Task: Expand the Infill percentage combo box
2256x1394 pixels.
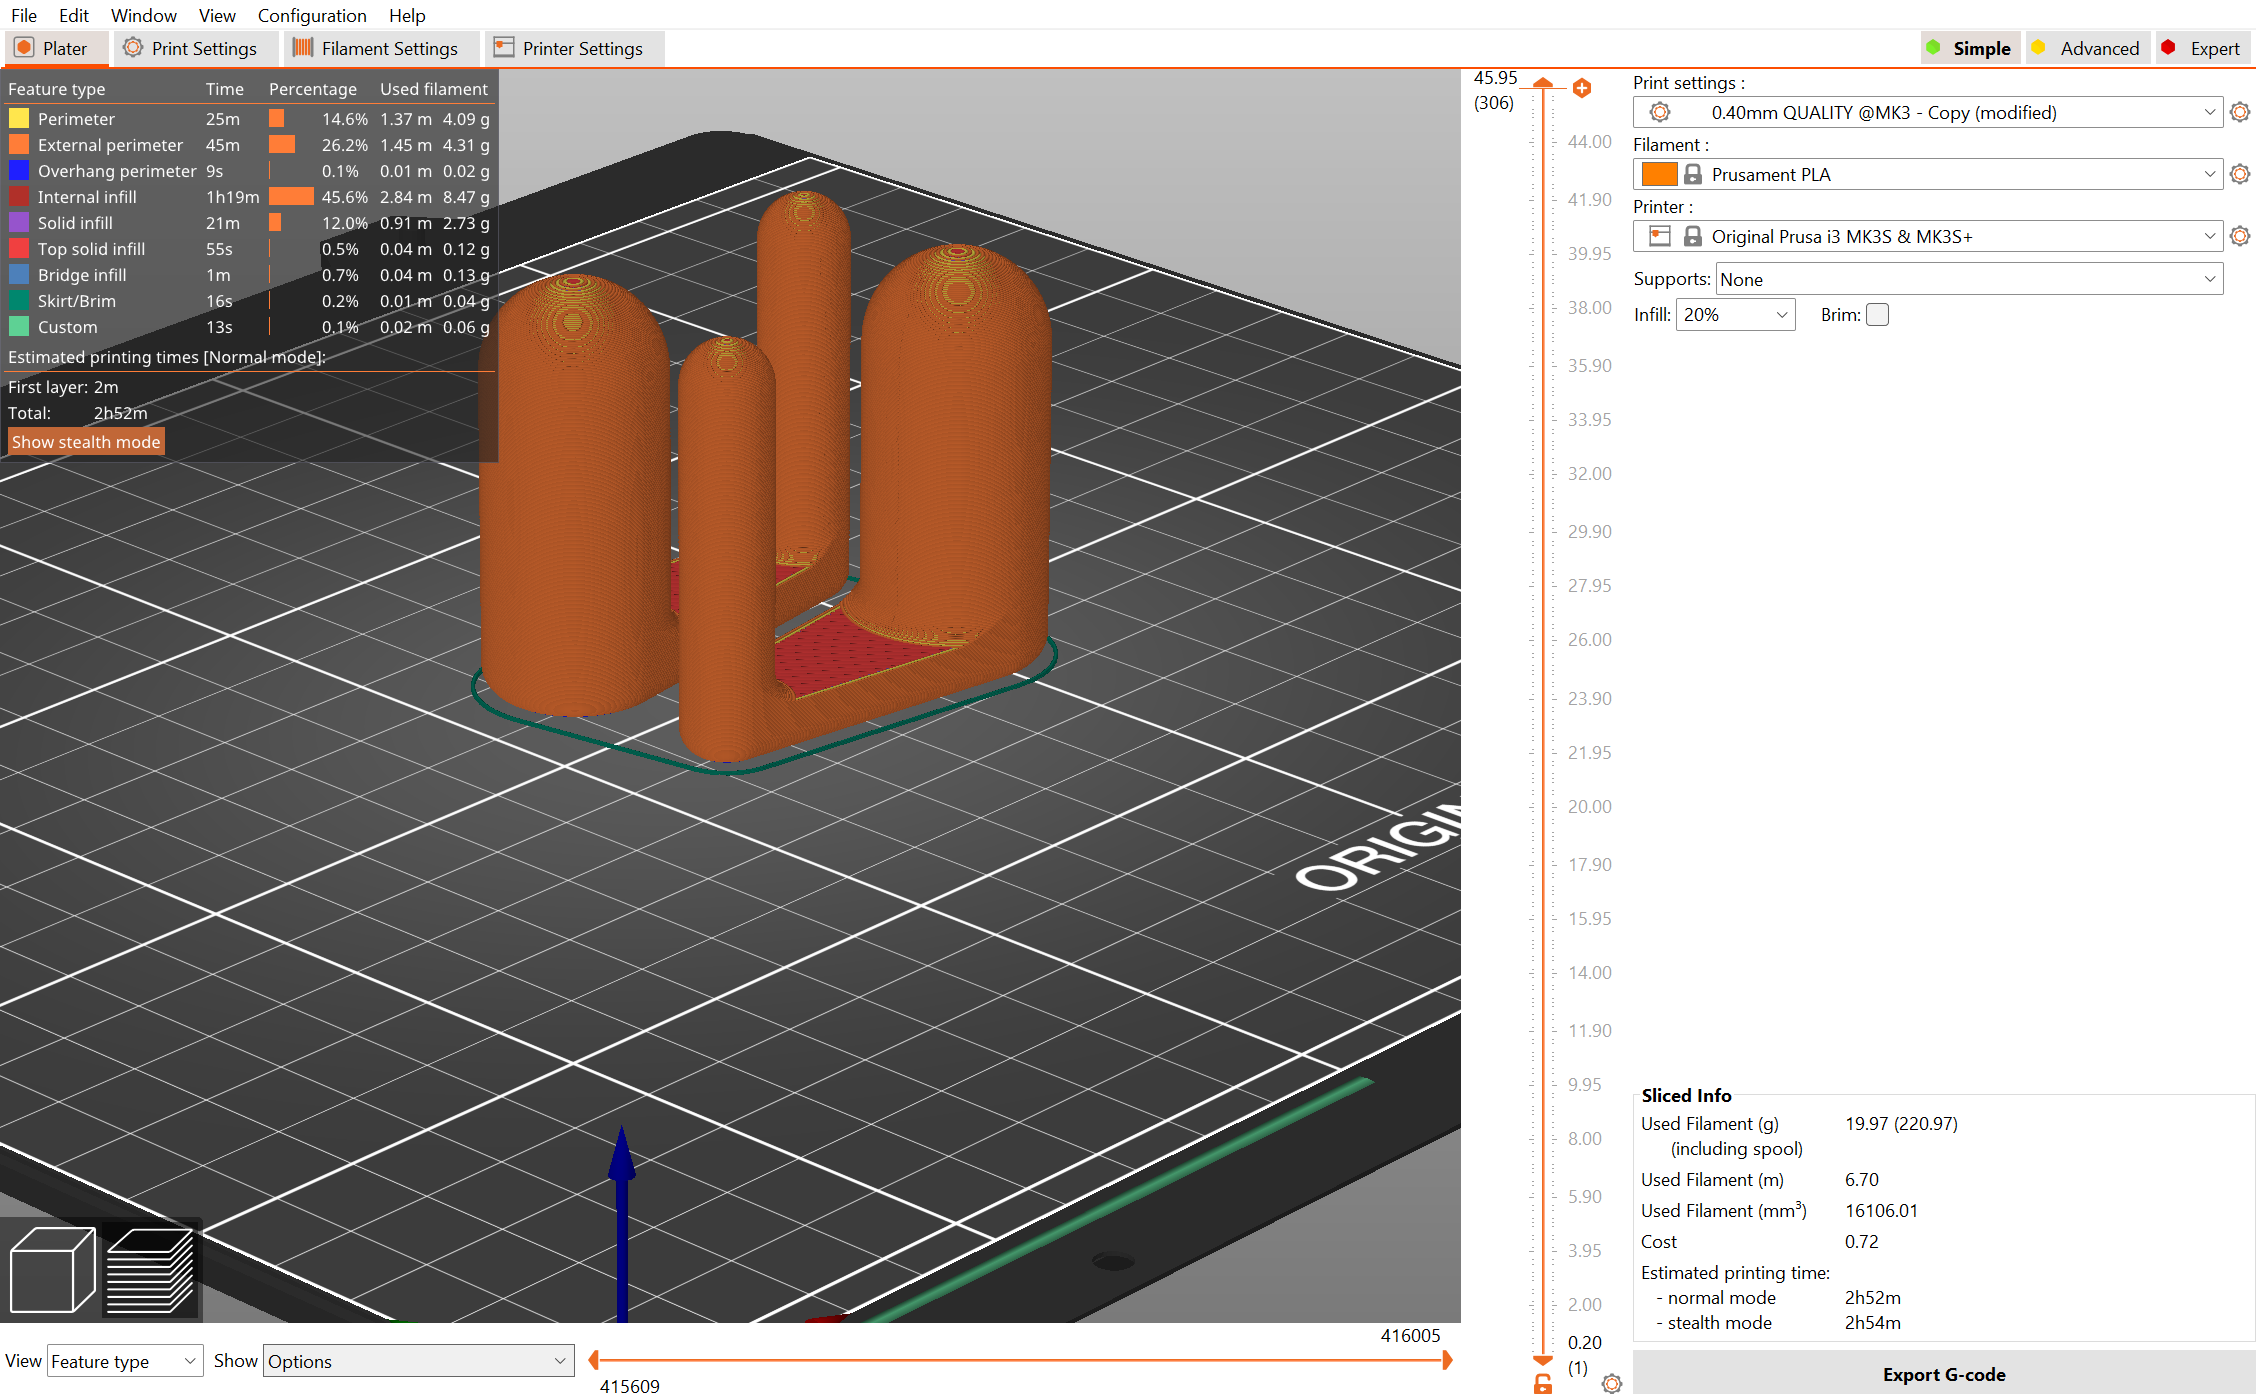Action: pyautogui.click(x=1781, y=315)
